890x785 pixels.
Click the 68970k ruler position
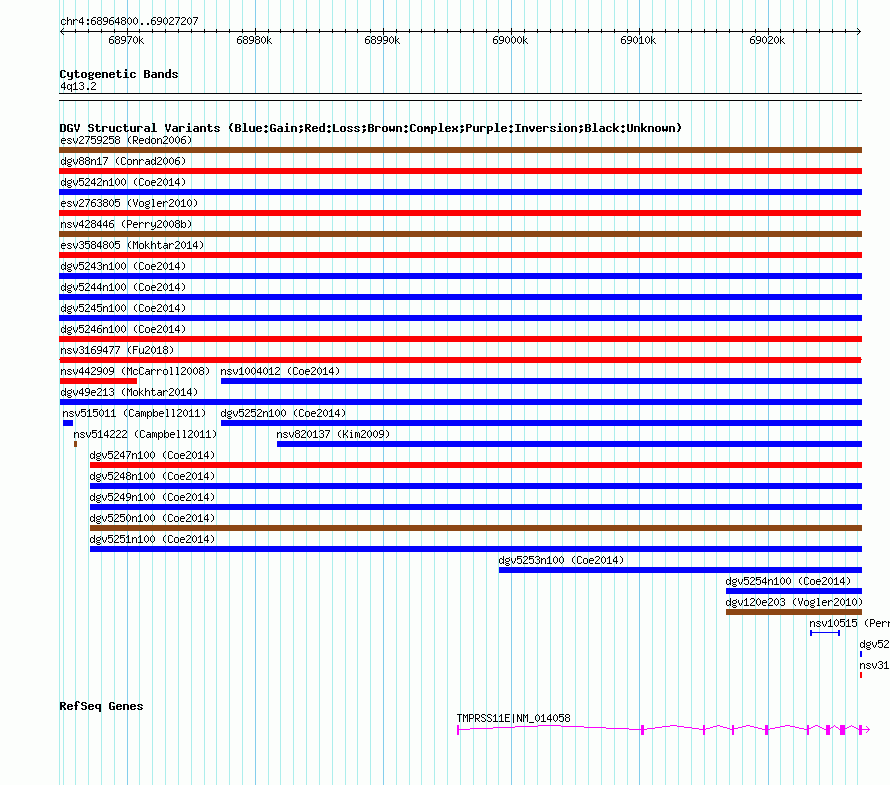pos(126,40)
